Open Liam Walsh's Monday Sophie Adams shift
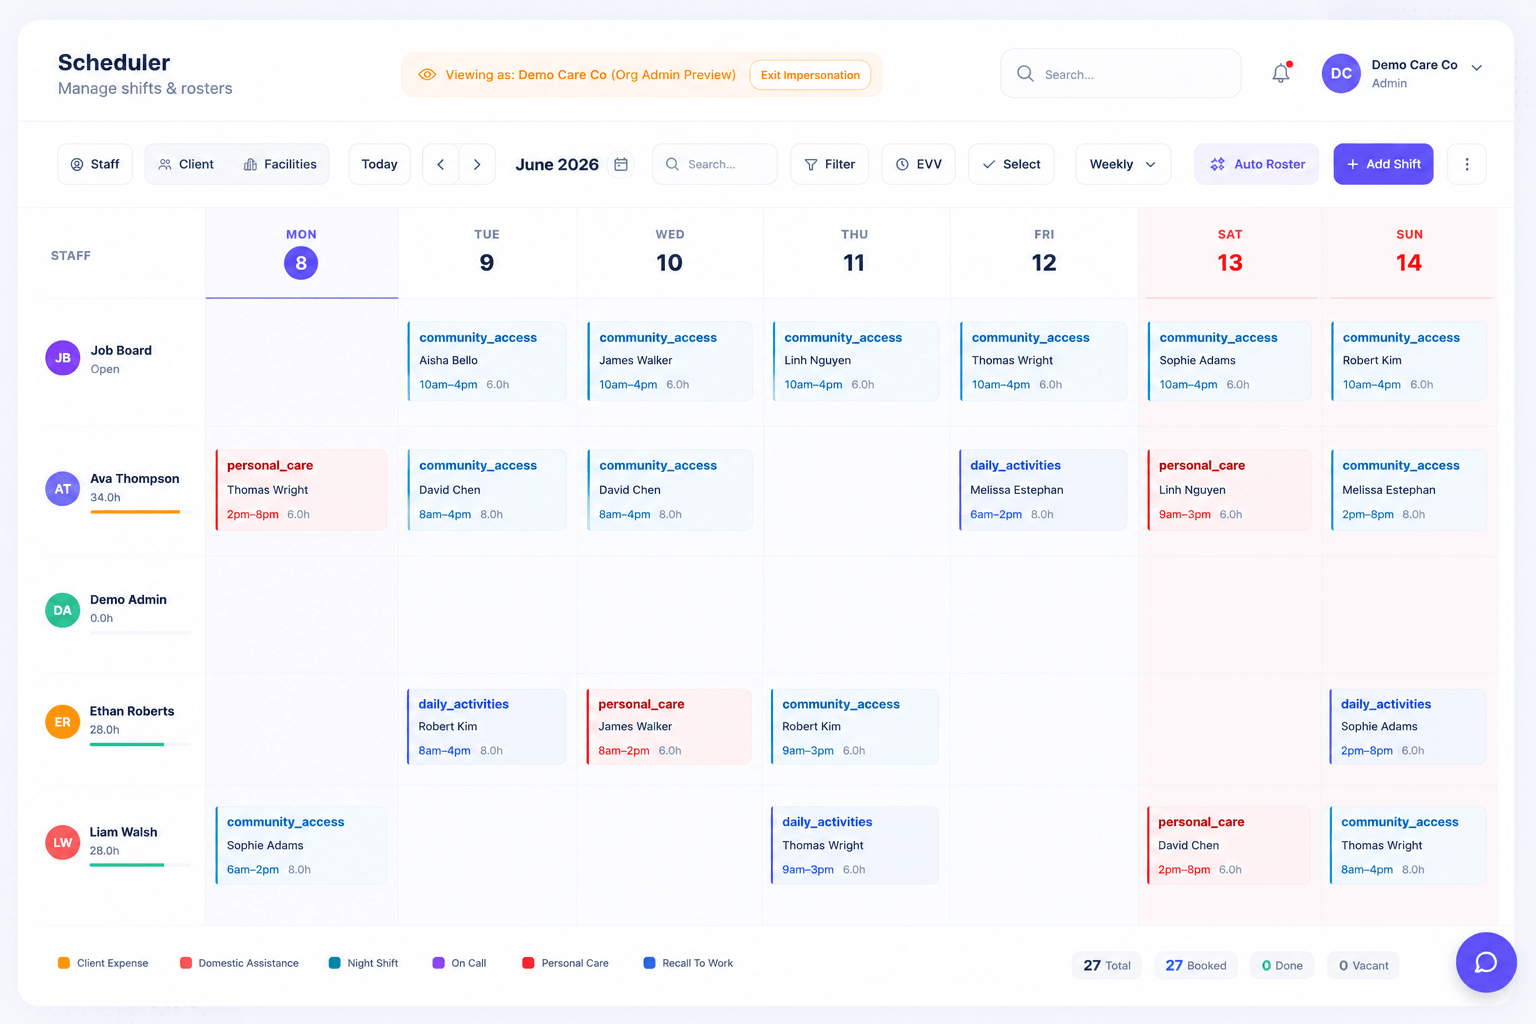 pos(301,845)
